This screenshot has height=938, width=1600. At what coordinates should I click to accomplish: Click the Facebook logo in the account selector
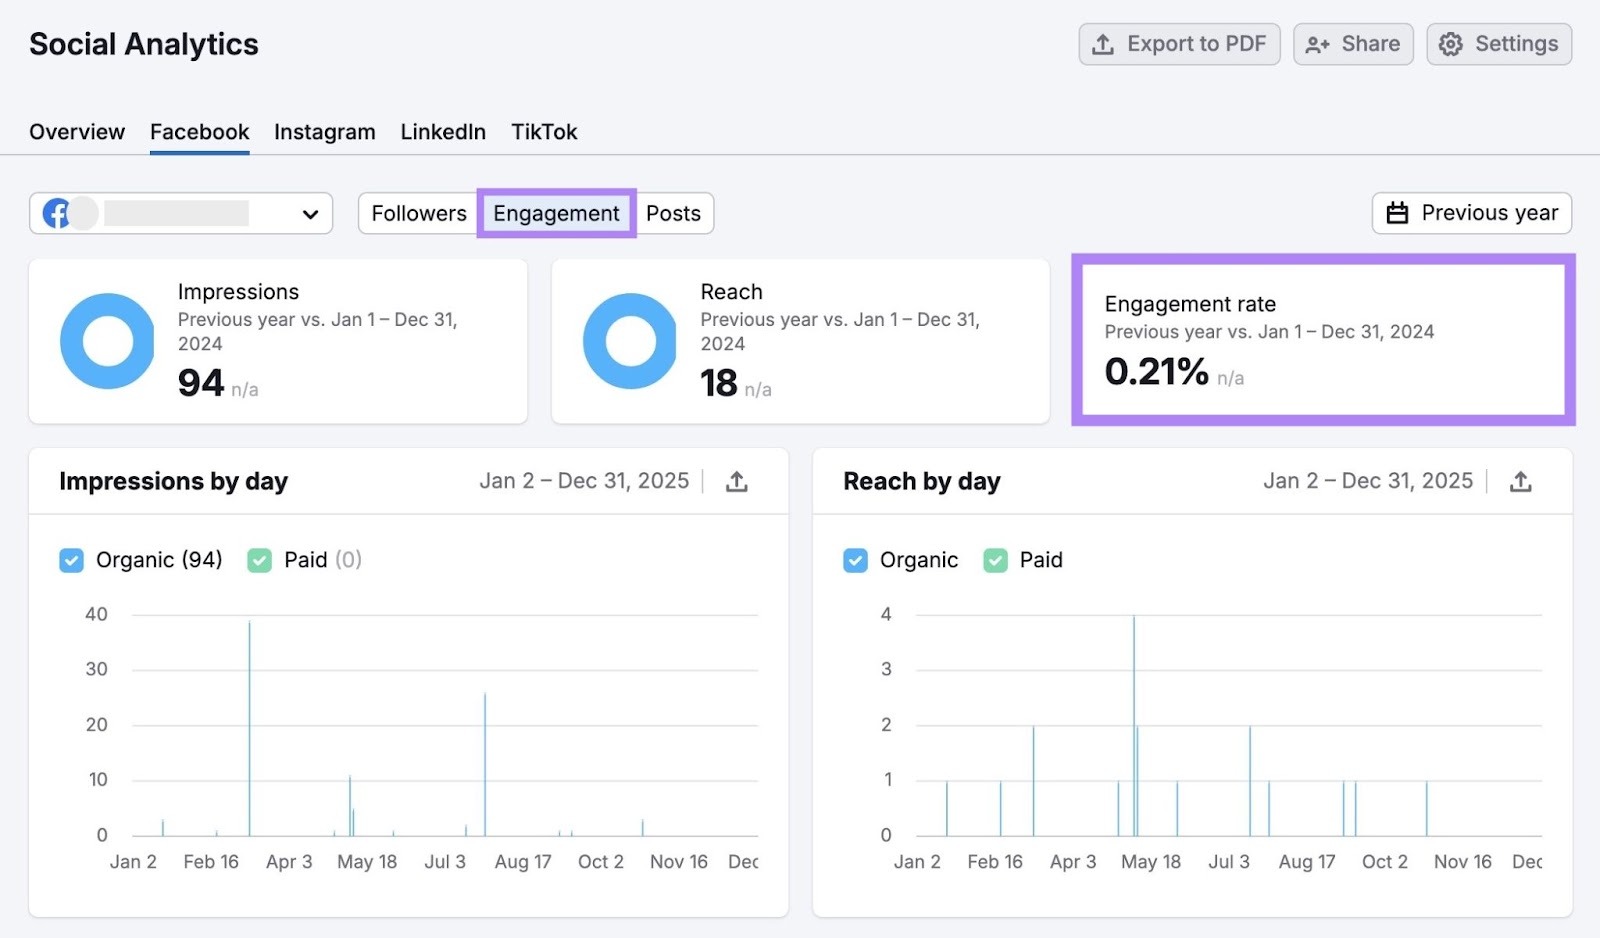point(56,213)
